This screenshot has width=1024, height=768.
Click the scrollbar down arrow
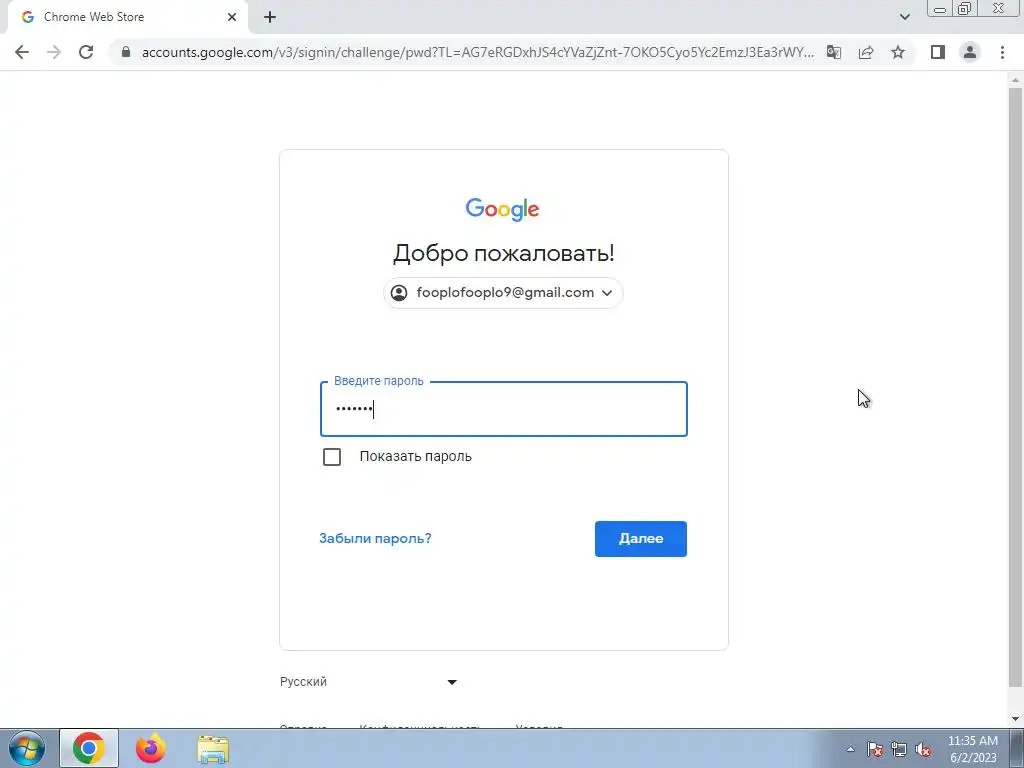point(1015,719)
